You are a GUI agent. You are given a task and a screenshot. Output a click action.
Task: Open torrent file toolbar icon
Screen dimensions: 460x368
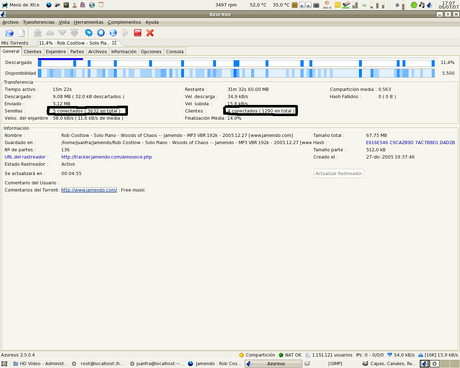click(x=9, y=33)
